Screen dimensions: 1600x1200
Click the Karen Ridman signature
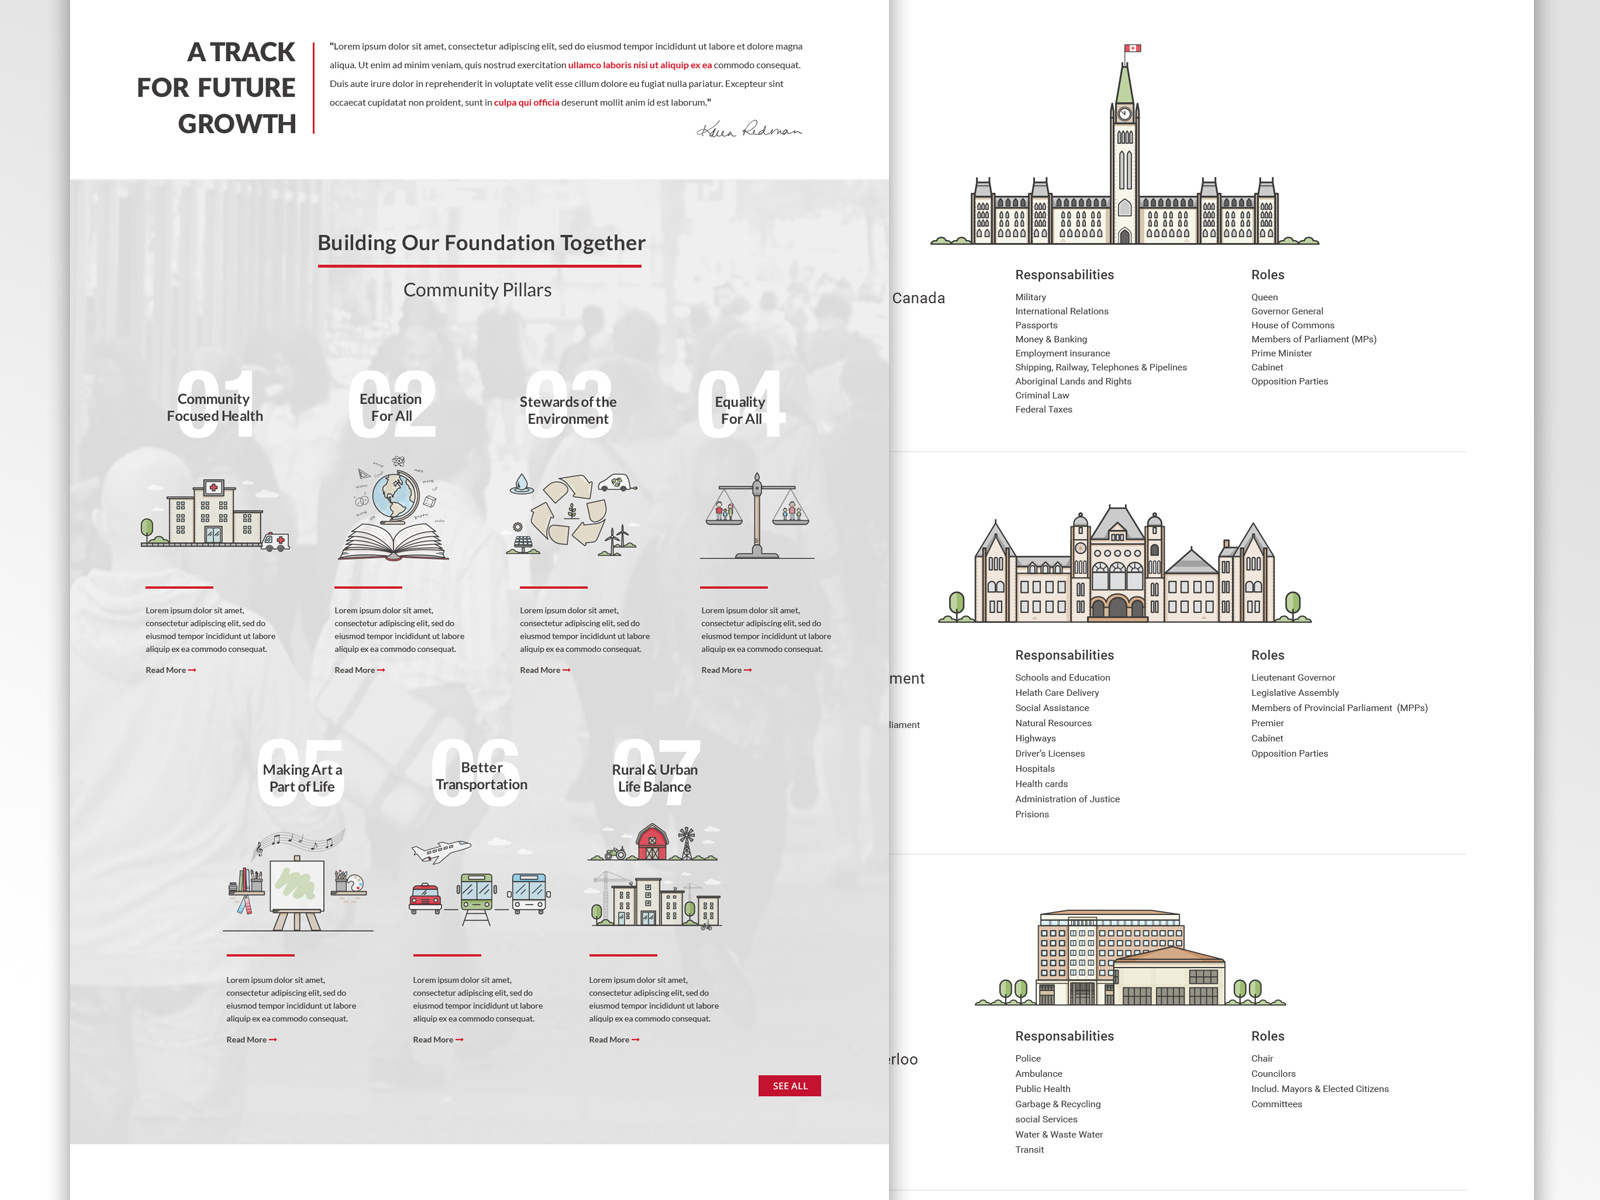[x=752, y=129]
